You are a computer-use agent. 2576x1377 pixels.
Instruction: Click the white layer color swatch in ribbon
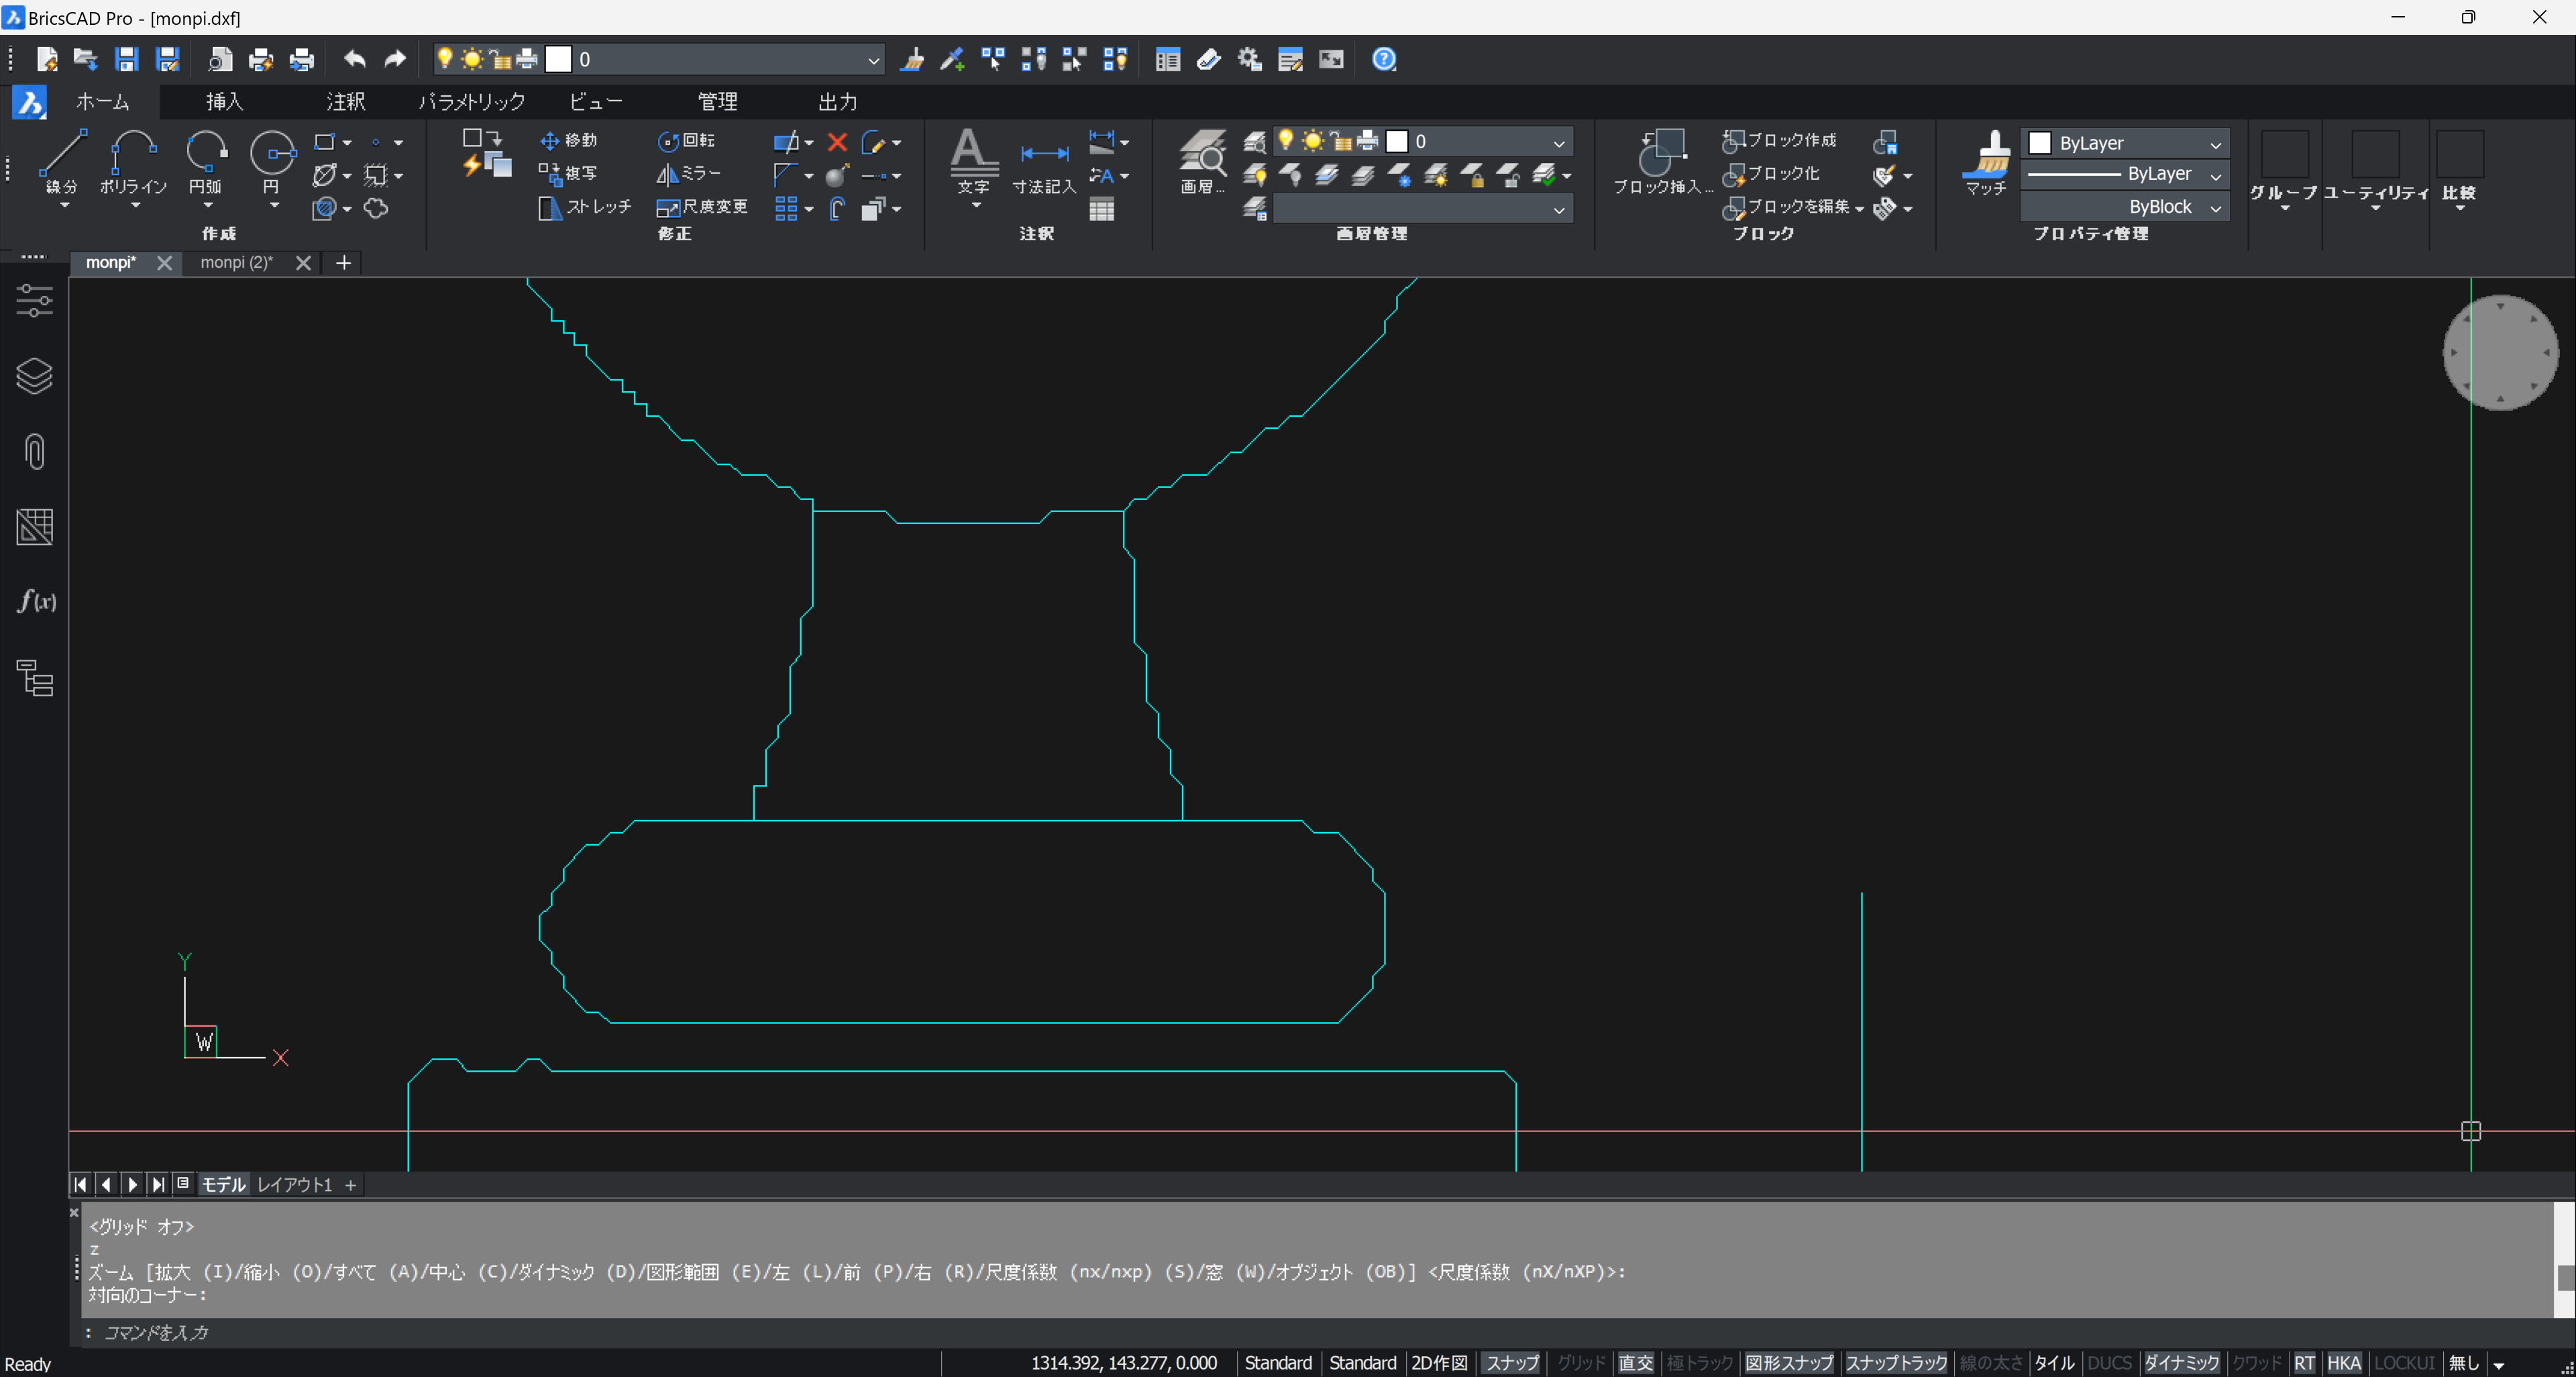1397,142
